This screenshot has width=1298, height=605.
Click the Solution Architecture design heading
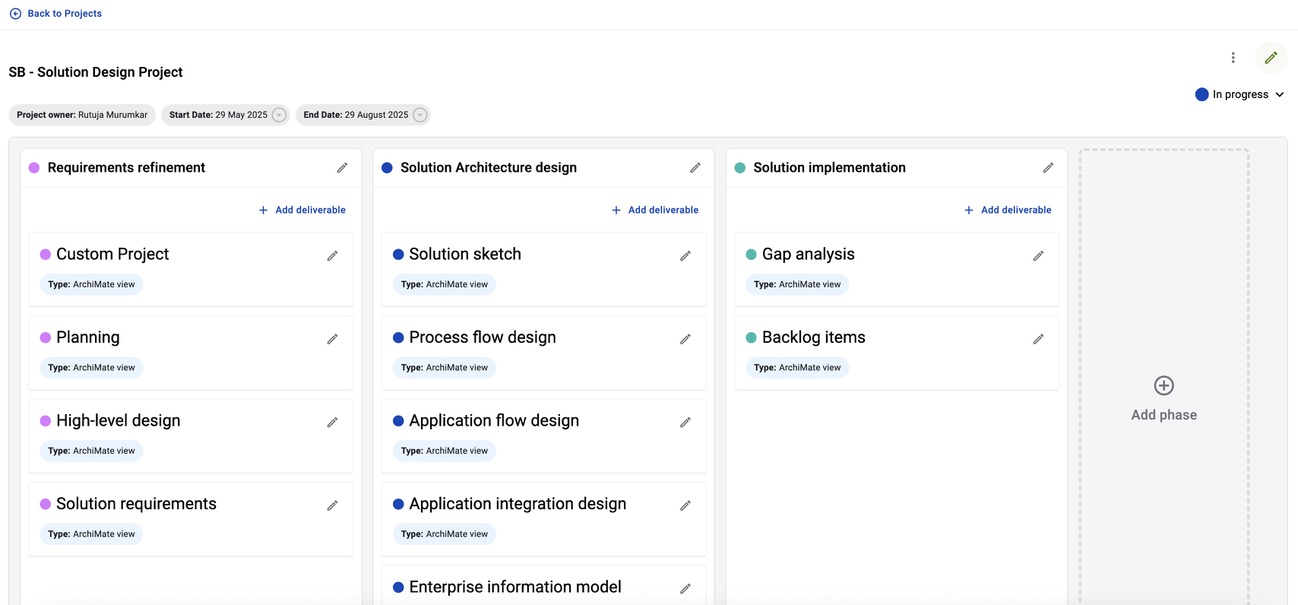(x=488, y=168)
